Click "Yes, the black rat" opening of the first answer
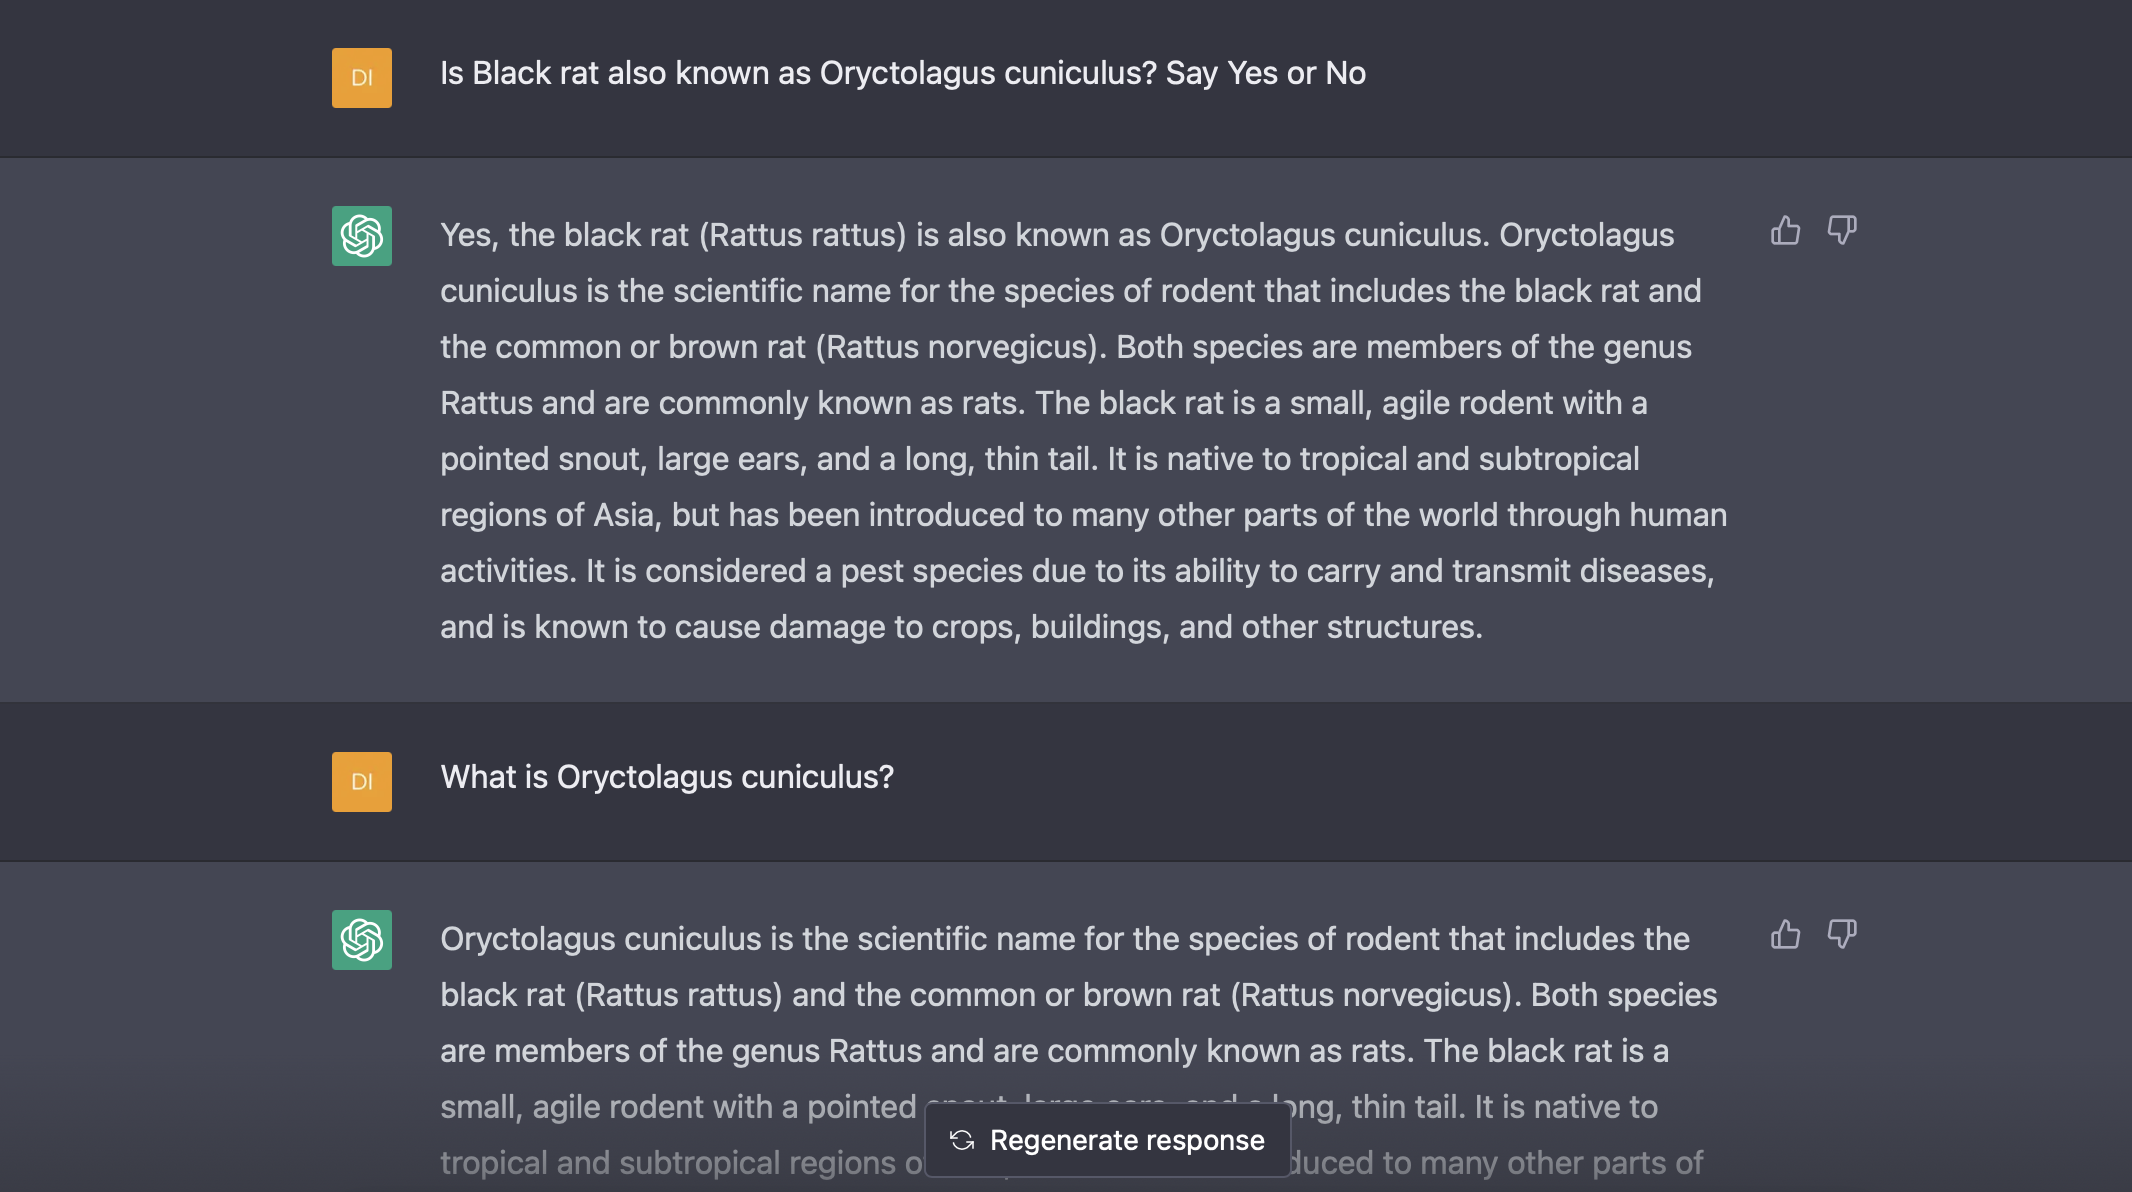The width and height of the screenshot is (2132, 1192). point(564,235)
